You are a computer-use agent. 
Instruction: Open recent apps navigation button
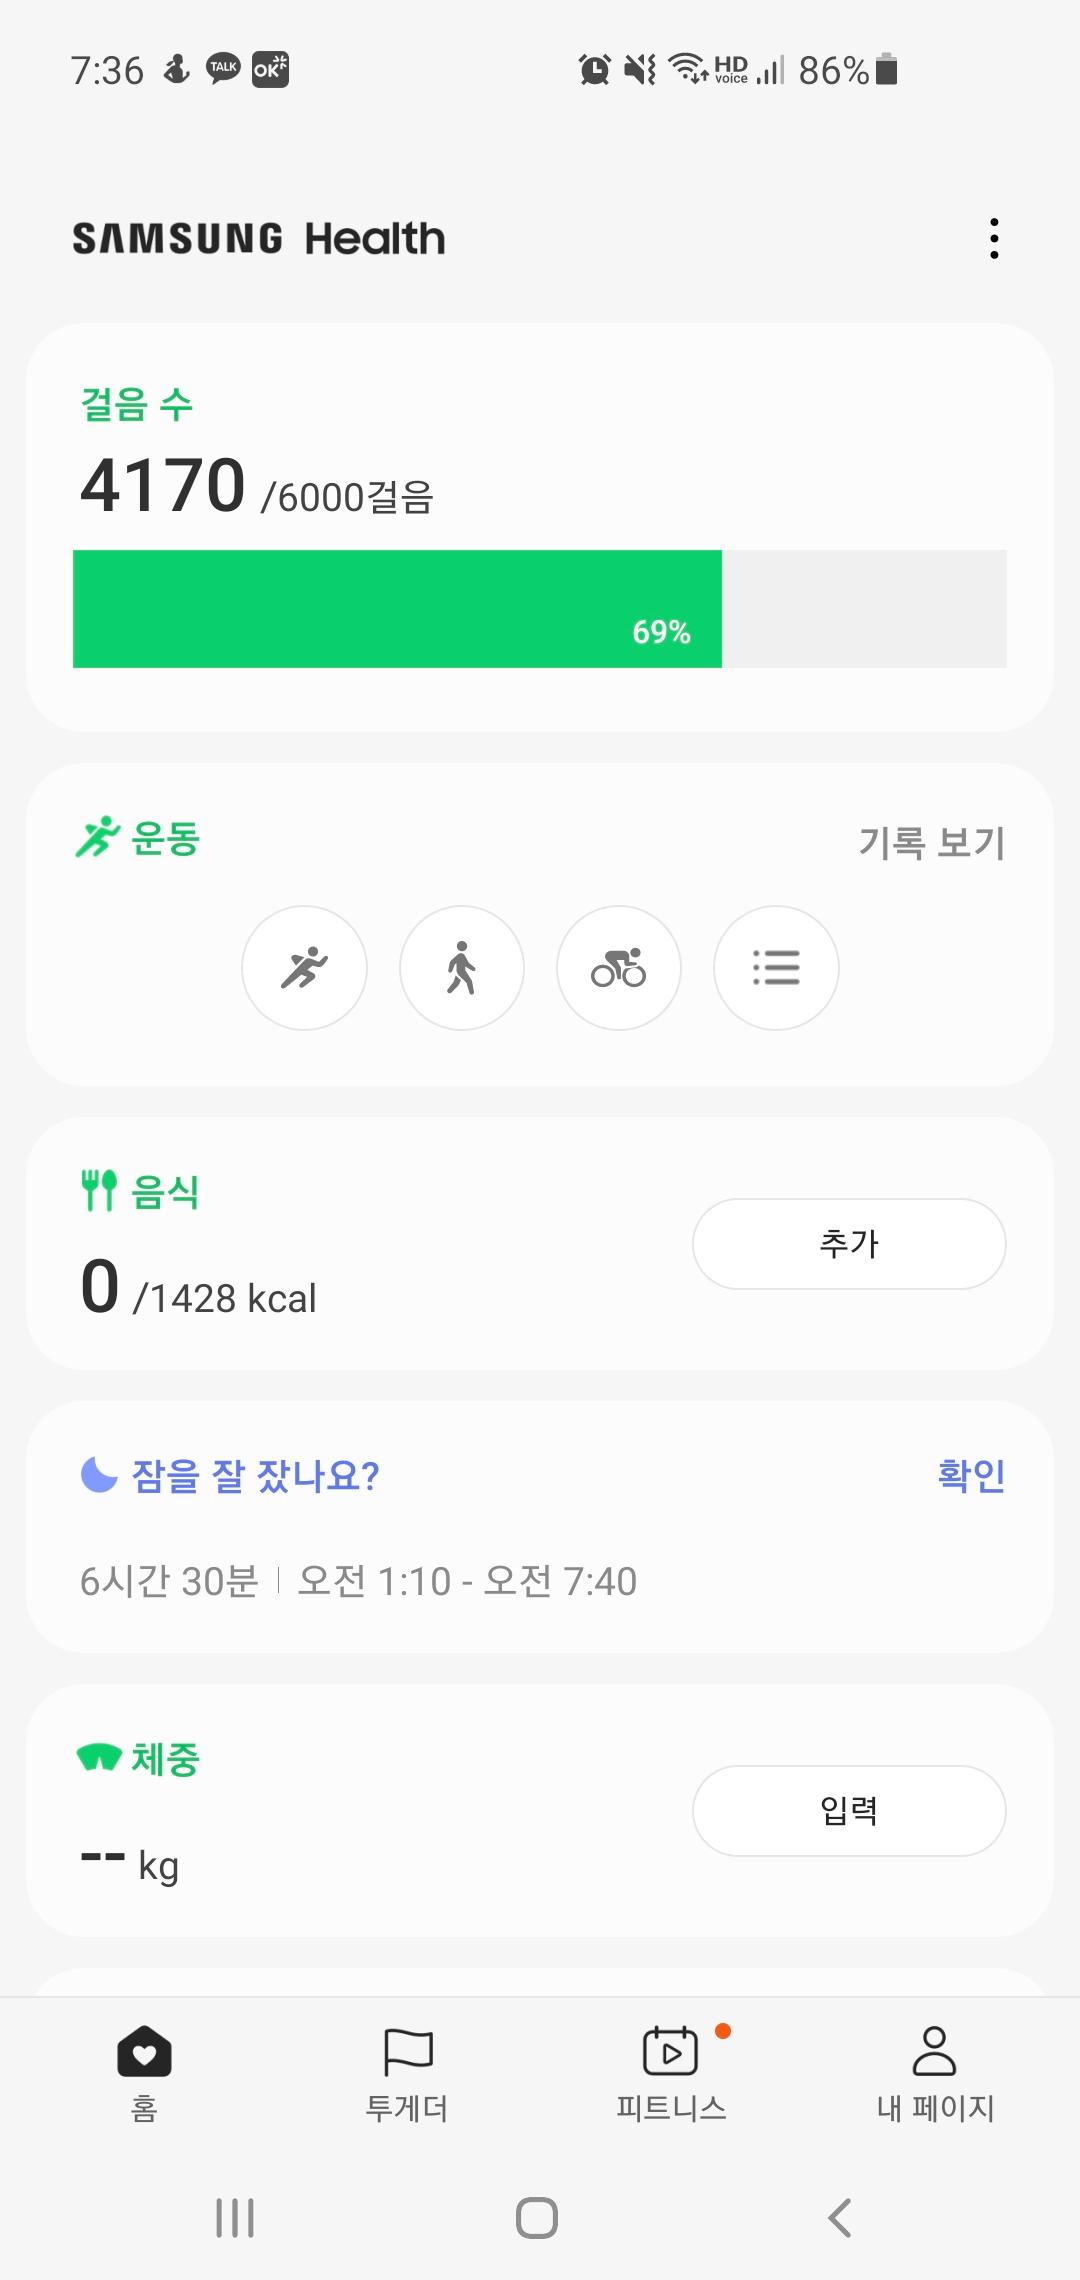235,2218
